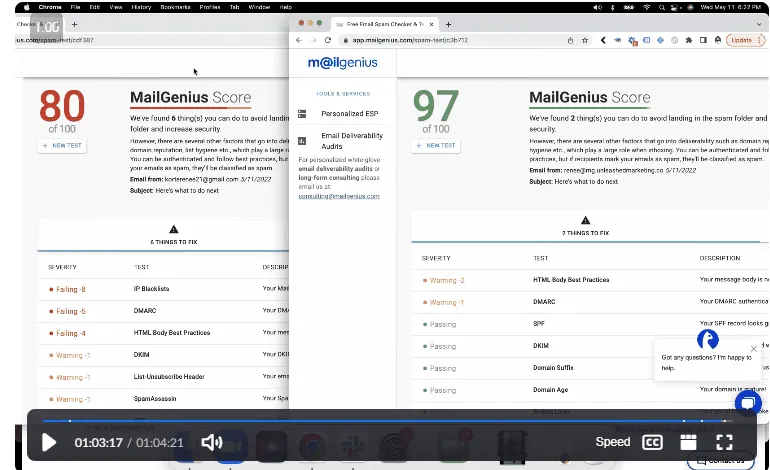Click the browser forward arrow in front window
This screenshot has width=770, height=470.
click(x=313, y=40)
